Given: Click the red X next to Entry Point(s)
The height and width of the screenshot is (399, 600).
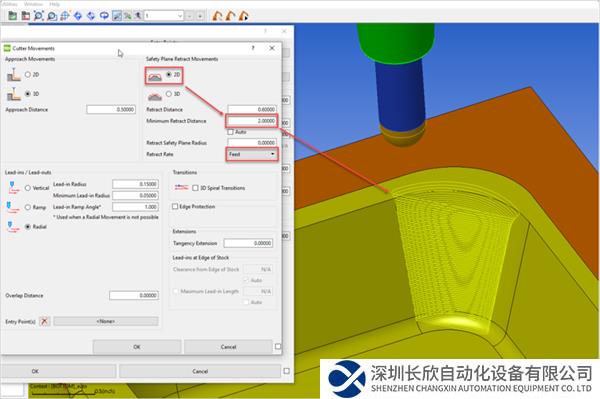Looking at the screenshot, I should (x=44, y=321).
